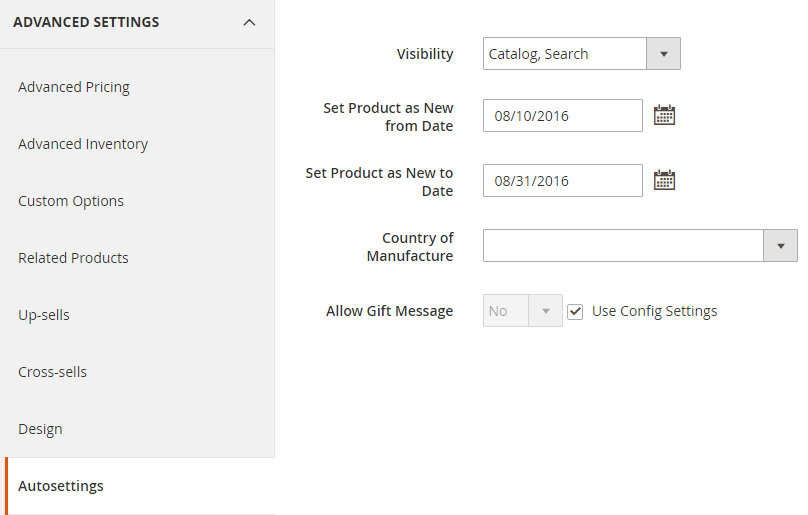Open the Allow Gift Message dropdown
The height and width of the screenshot is (515, 808).
(x=523, y=310)
